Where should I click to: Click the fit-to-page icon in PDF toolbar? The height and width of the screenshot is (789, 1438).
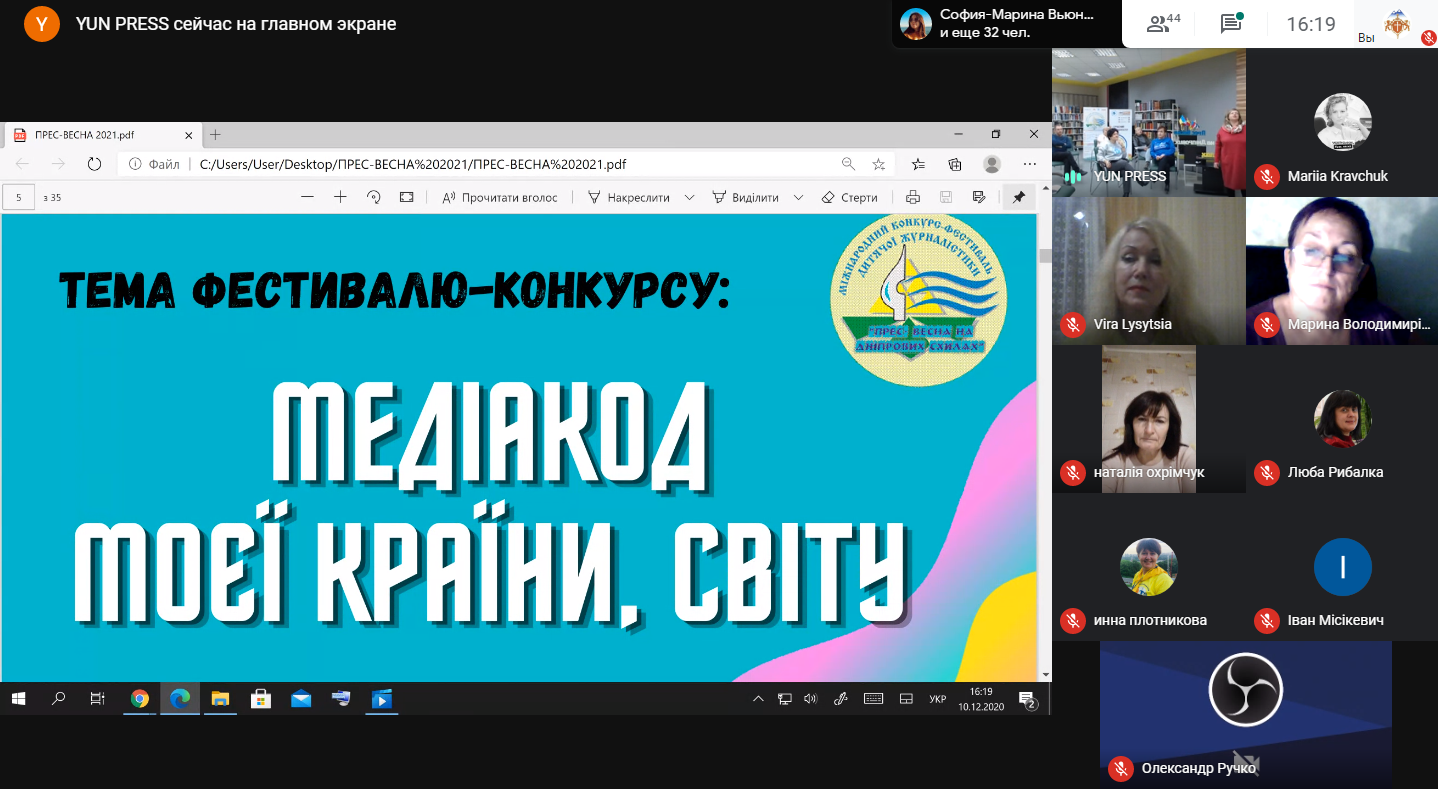pyautogui.click(x=406, y=197)
